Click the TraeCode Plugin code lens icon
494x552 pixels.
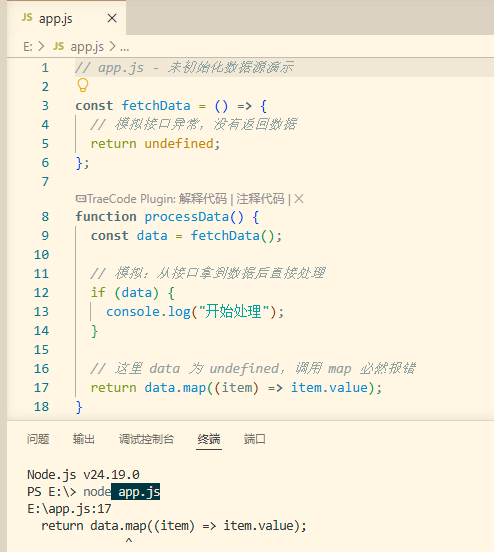coord(81,199)
